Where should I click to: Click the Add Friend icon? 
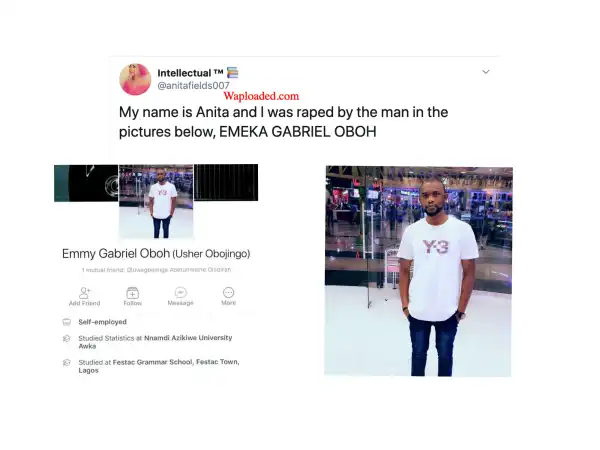[85, 293]
